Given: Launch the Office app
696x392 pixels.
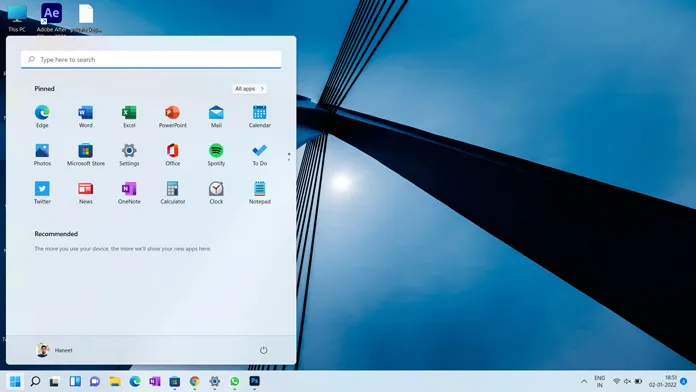Looking at the screenshot, I should click(x=173, y=155).
